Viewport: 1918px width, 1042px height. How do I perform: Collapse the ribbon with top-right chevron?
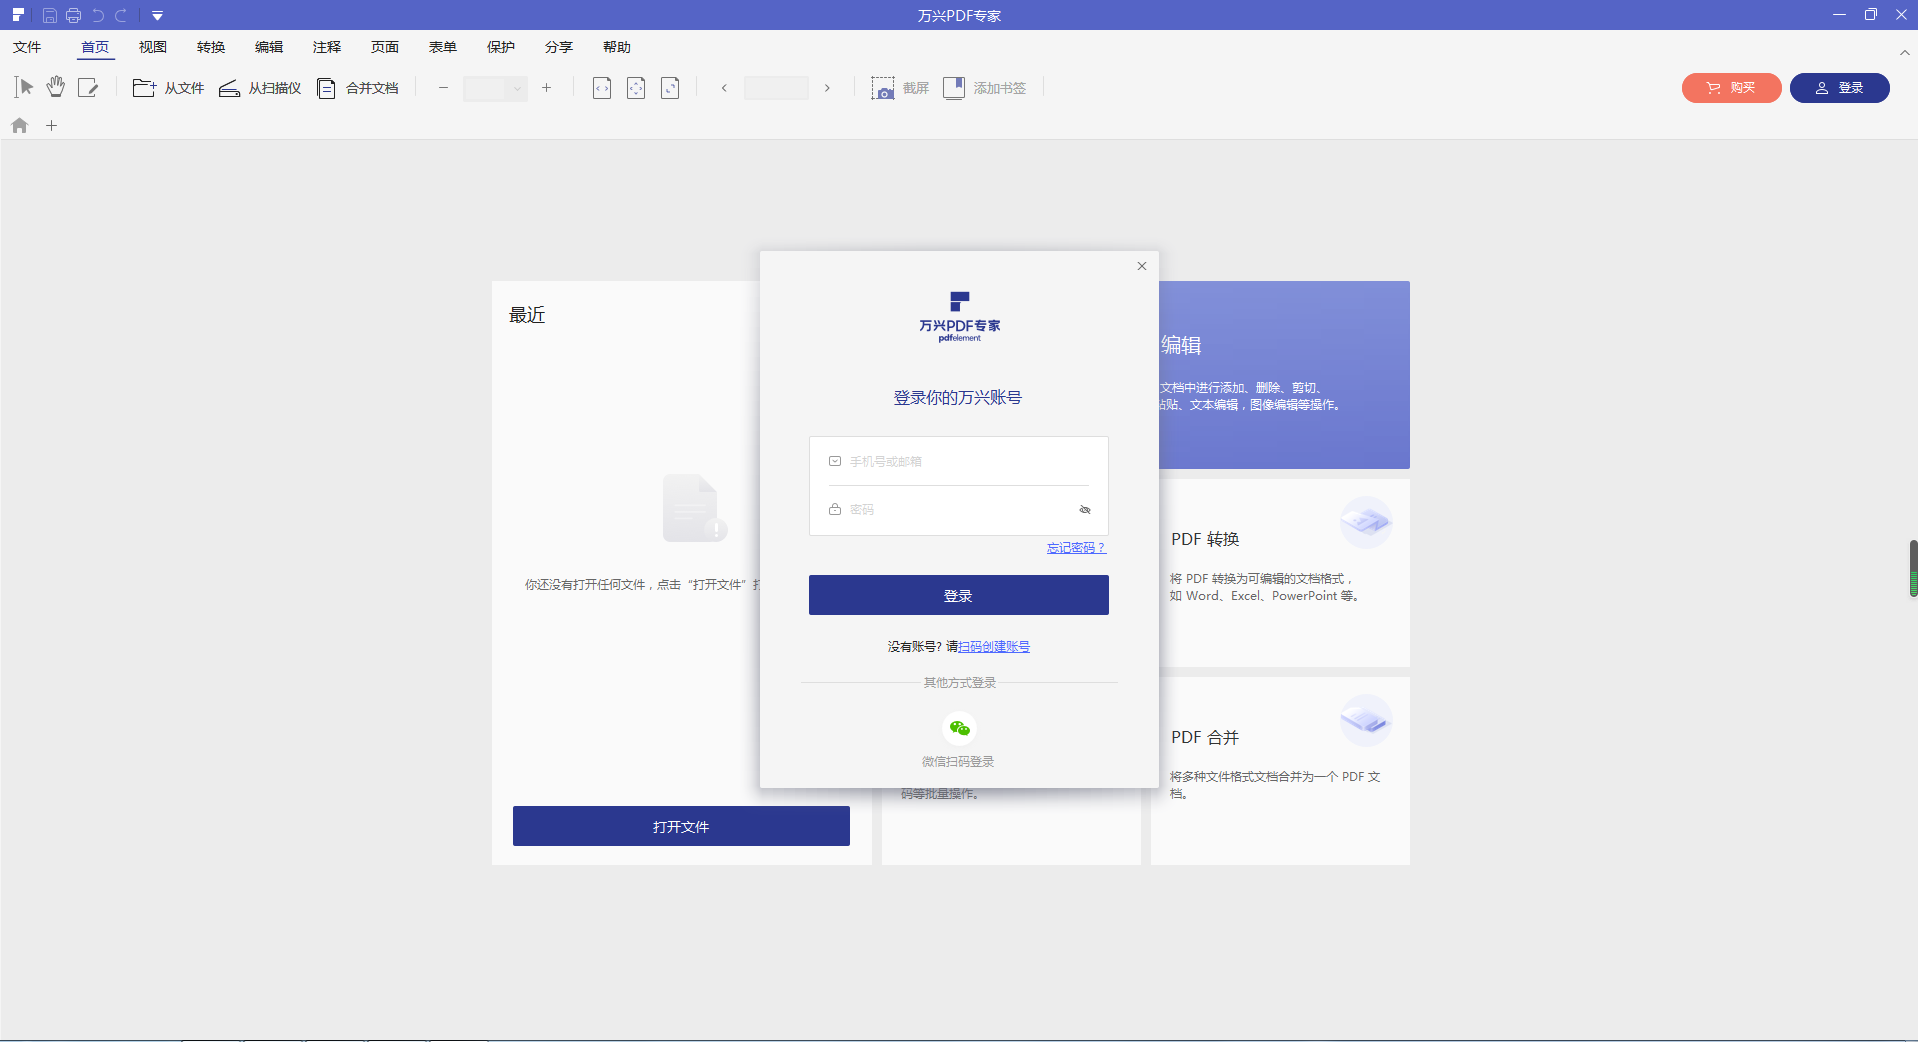[x=1904, y=52]
